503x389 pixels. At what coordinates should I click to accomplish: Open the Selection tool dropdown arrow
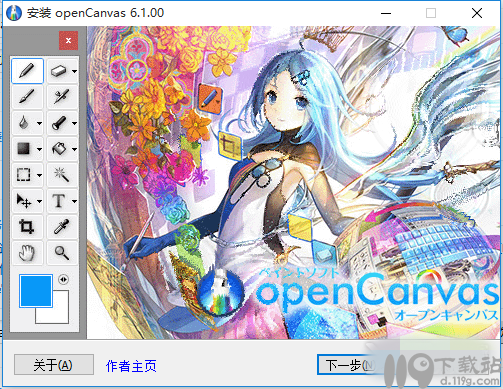point(39,175)
